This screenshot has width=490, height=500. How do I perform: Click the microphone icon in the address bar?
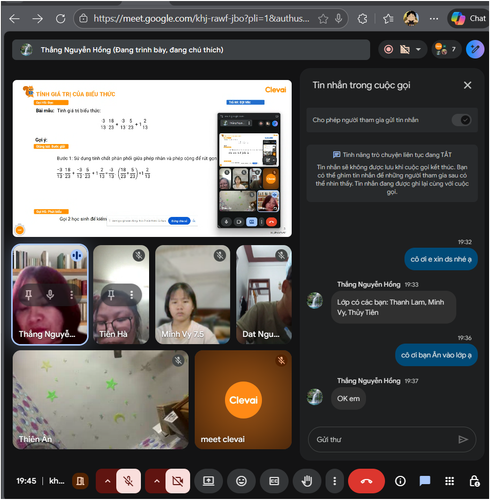click(338, 19)
